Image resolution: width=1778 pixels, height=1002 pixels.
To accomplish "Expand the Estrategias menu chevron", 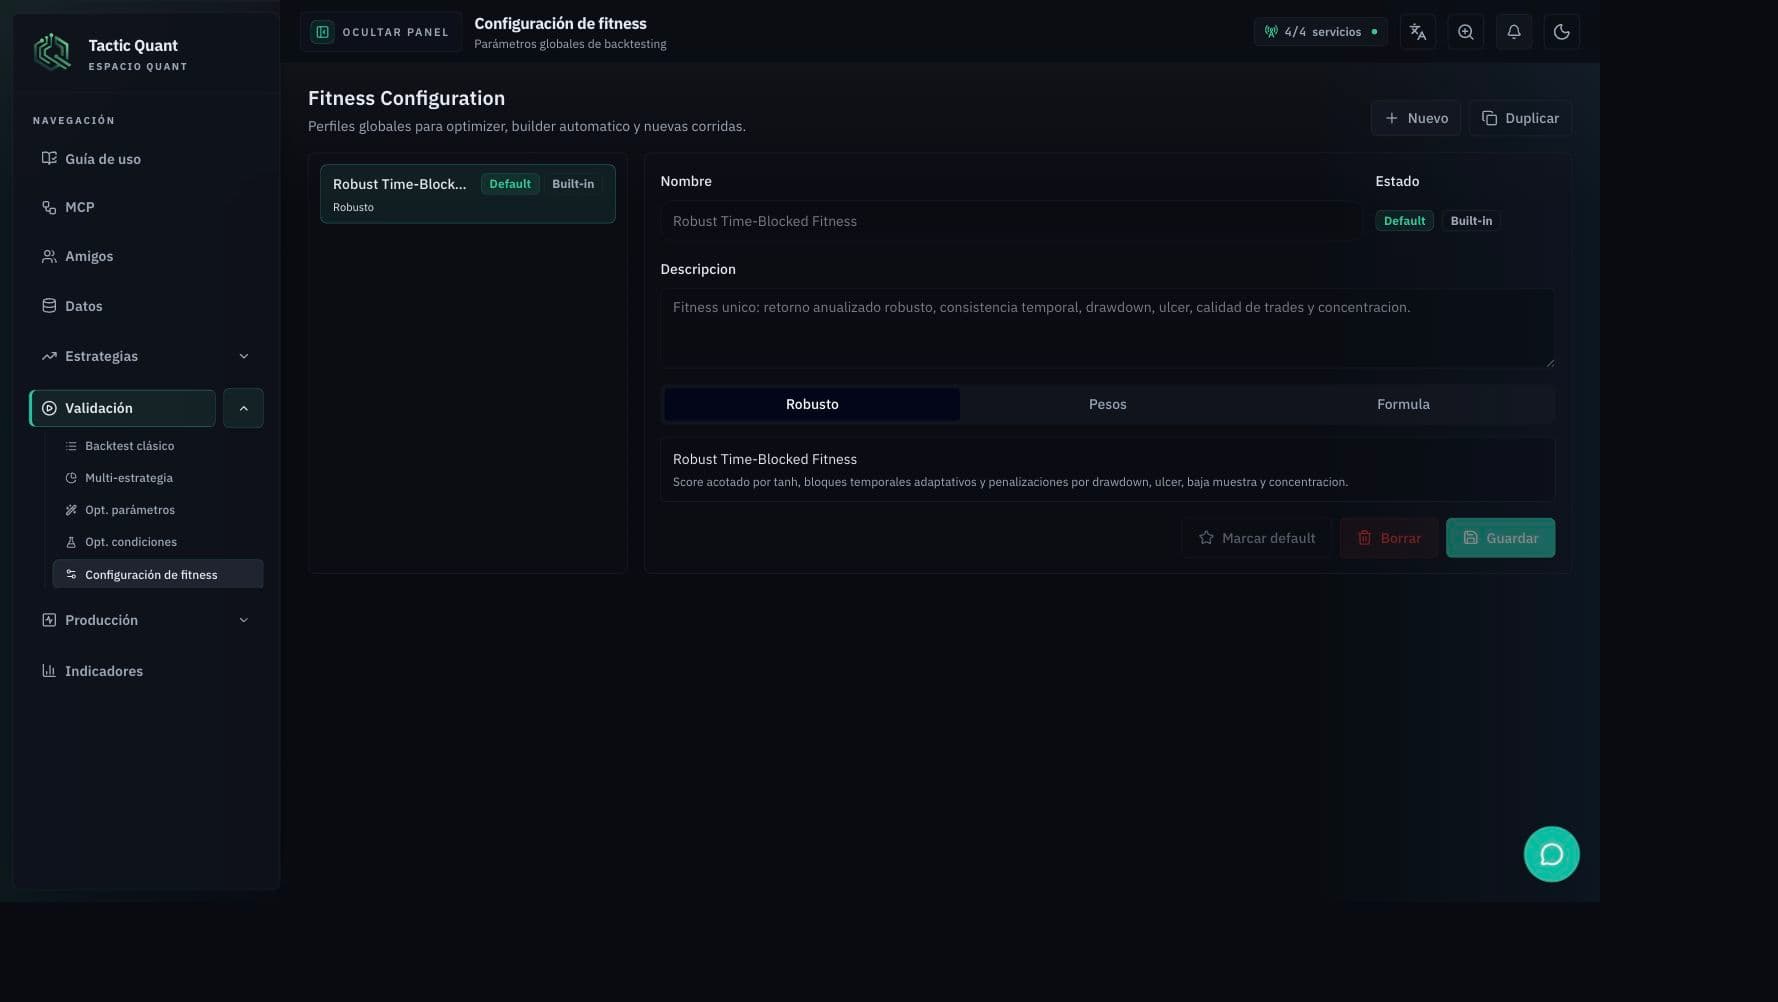I will click(243, 356).
